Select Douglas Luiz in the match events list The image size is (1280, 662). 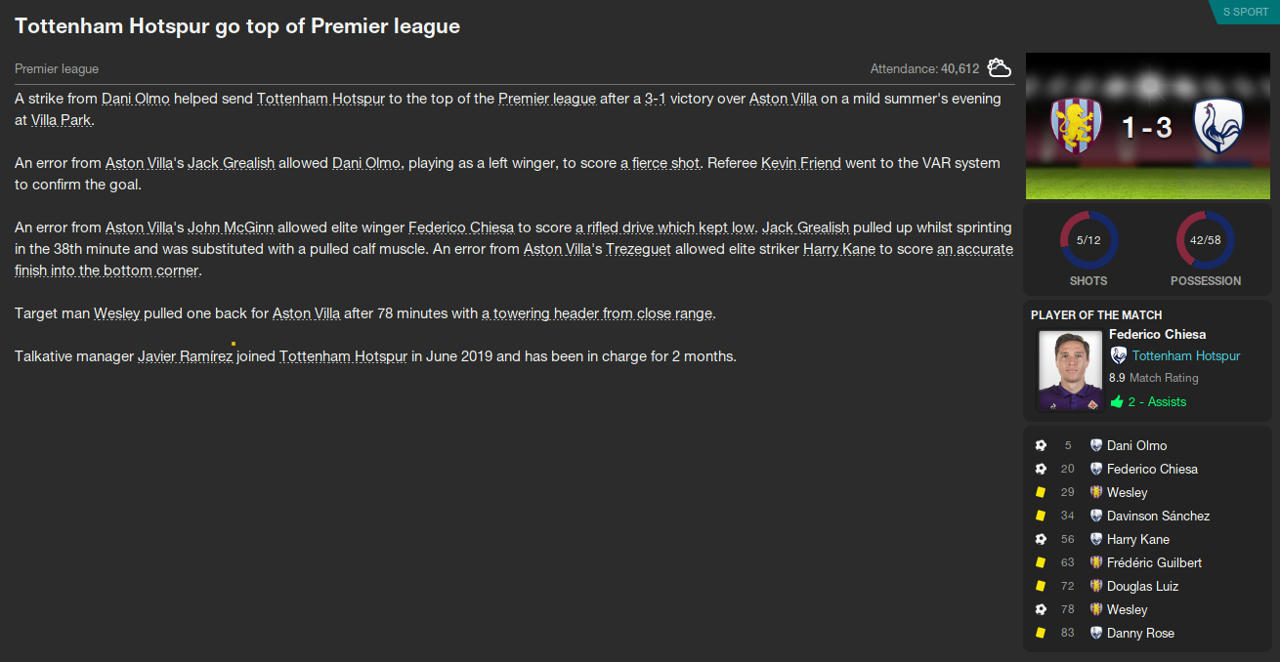point(1142,586)
